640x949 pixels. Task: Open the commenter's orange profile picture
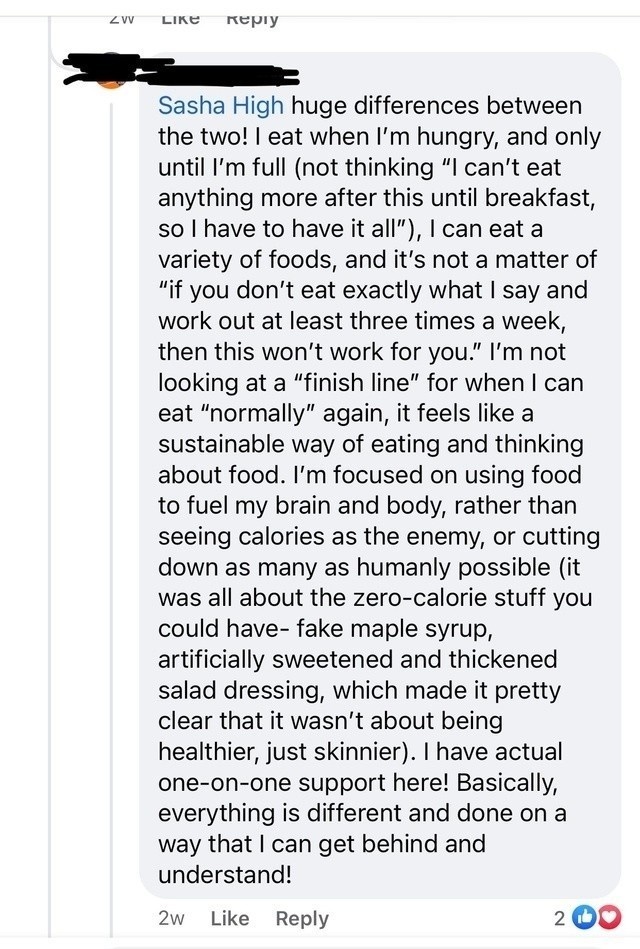click(x=114, y=80)
